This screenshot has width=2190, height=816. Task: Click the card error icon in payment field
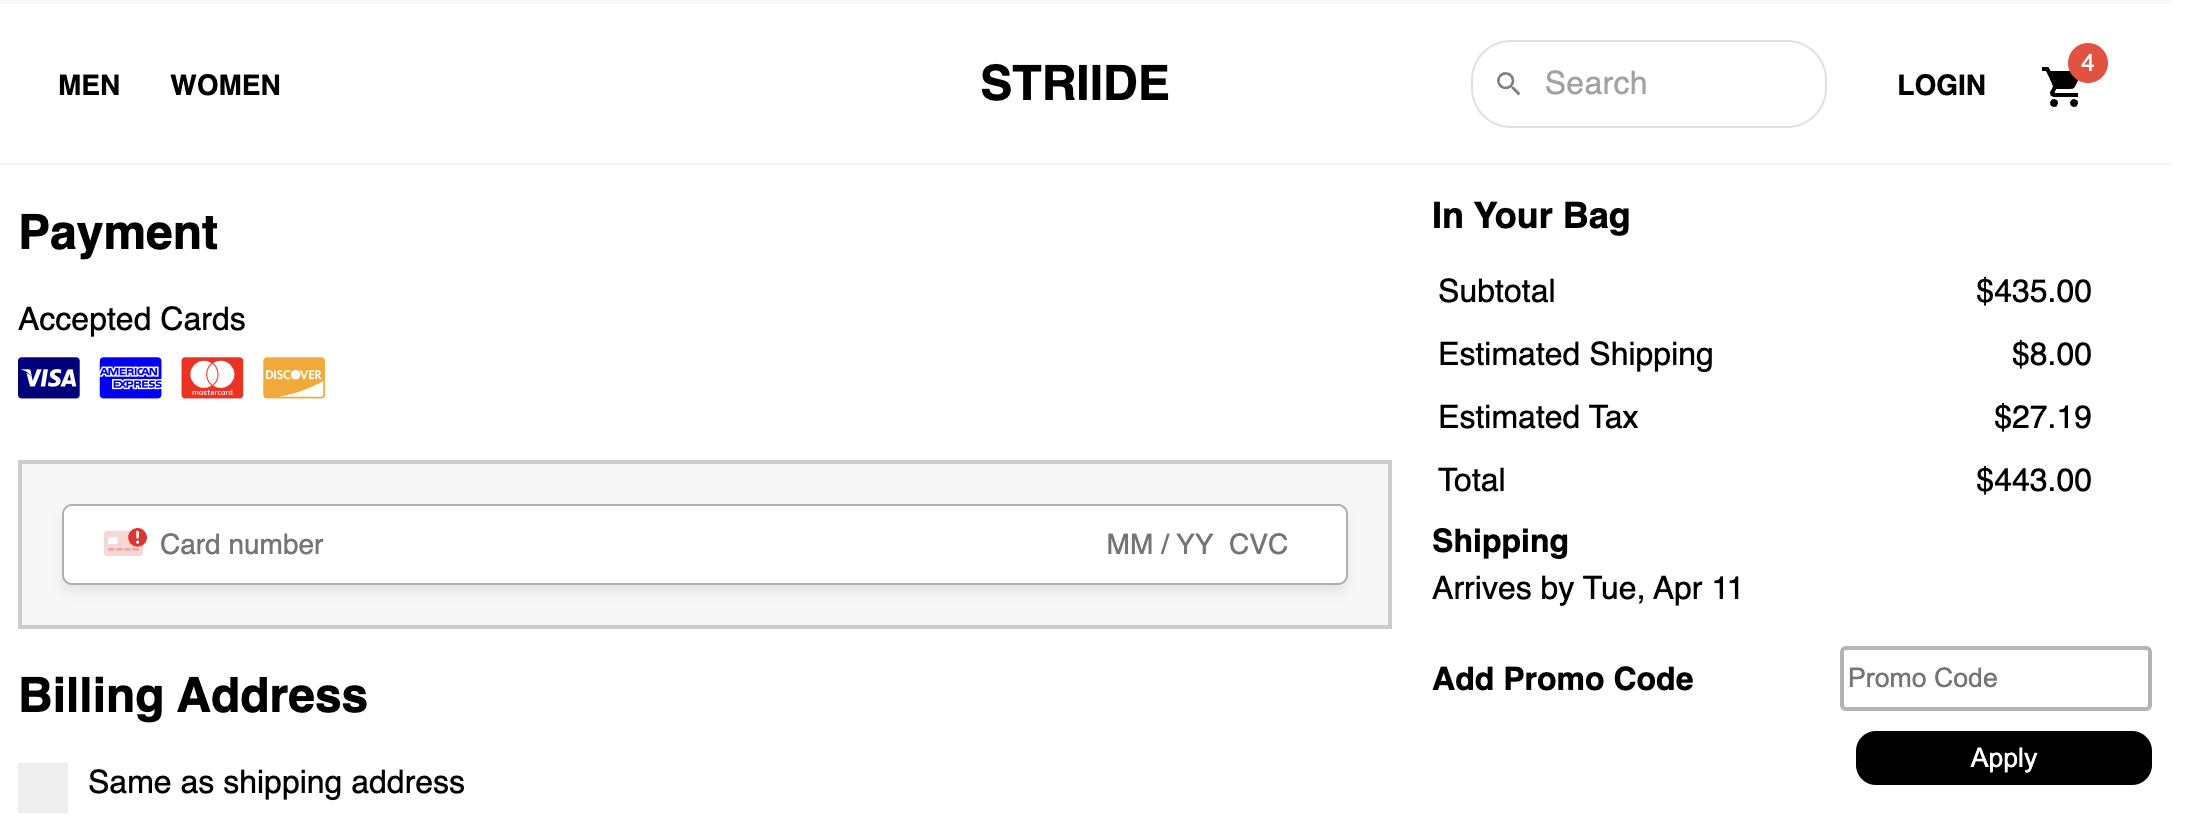tap(125, 543)
